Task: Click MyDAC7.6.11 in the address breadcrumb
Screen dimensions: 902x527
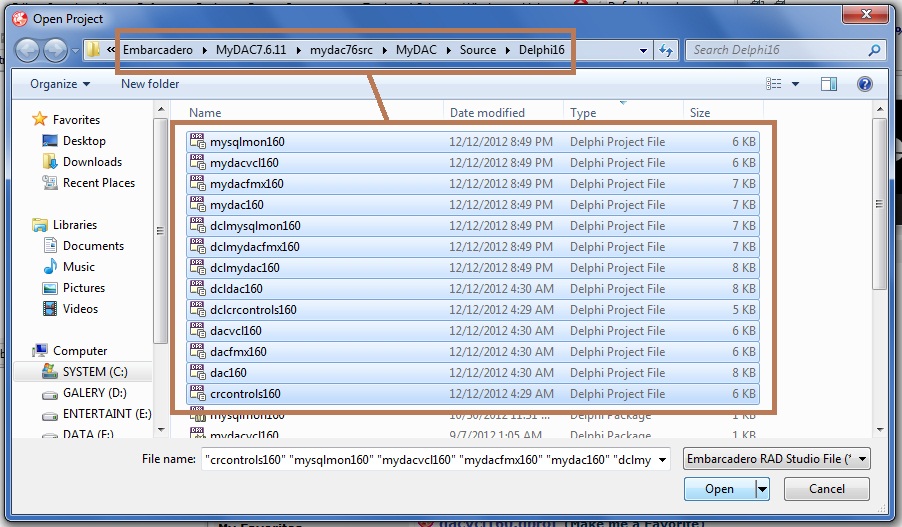Action: [x=251, y=50]
